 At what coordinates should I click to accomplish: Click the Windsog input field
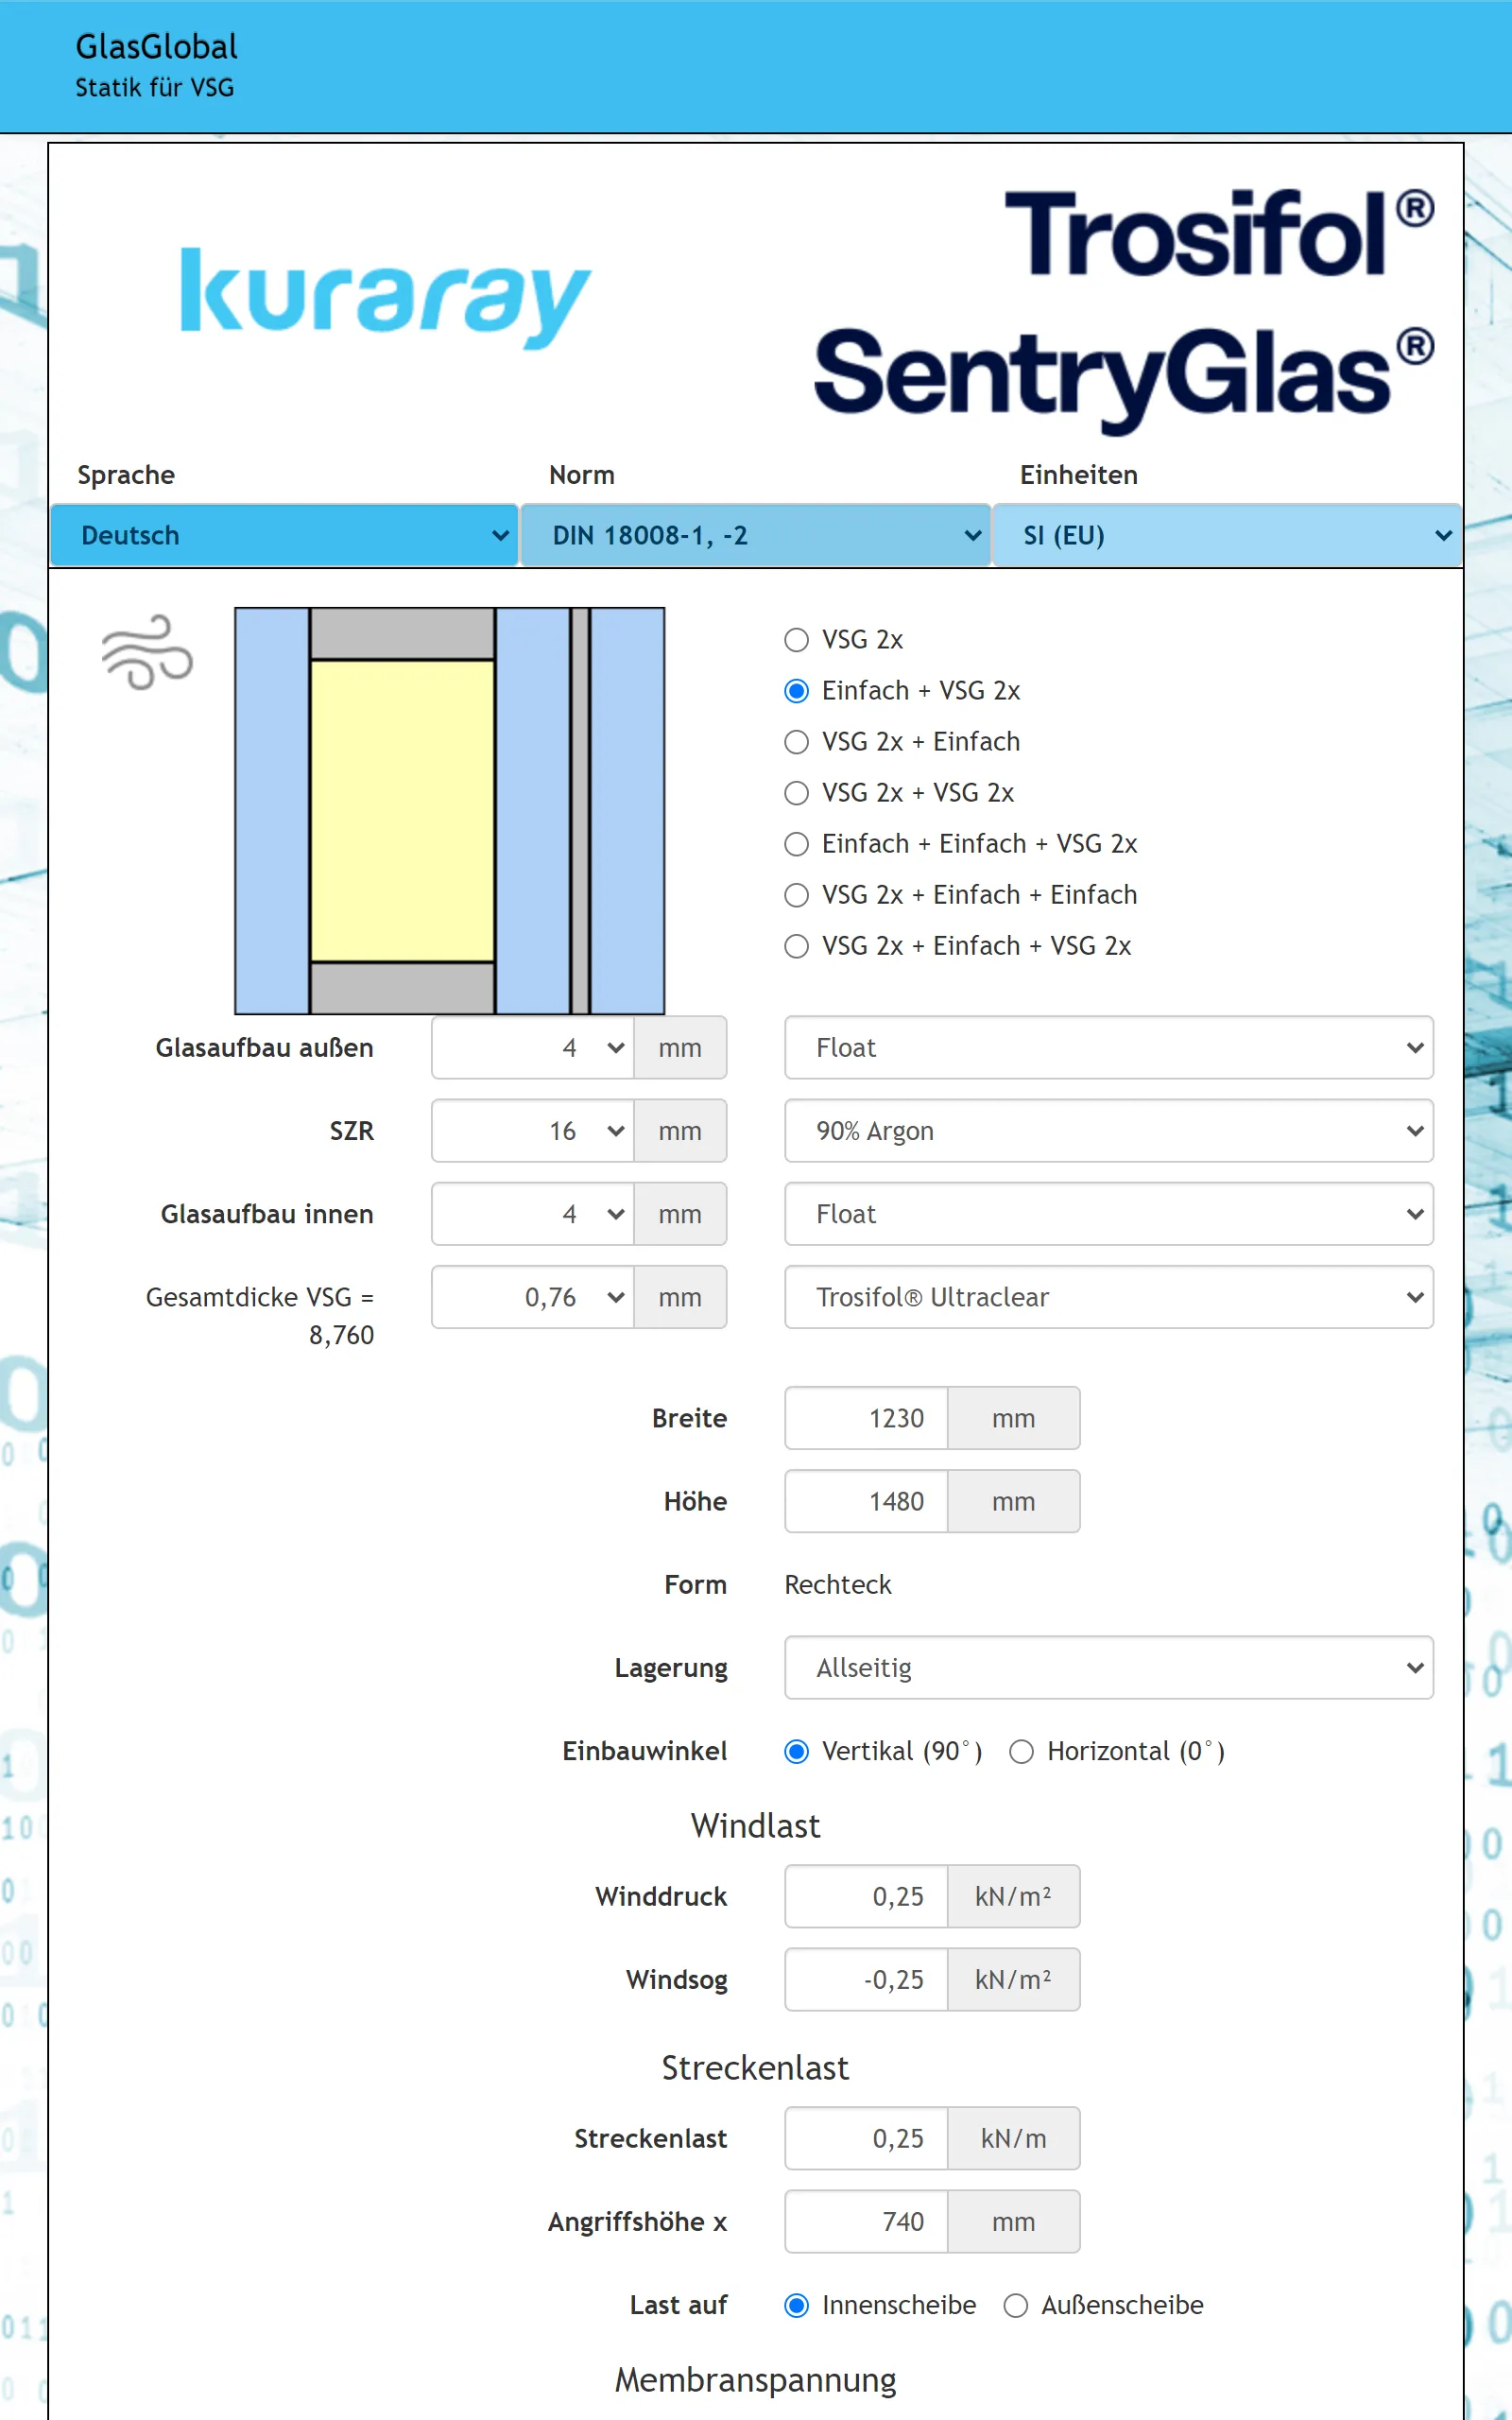click(866, 1978)
